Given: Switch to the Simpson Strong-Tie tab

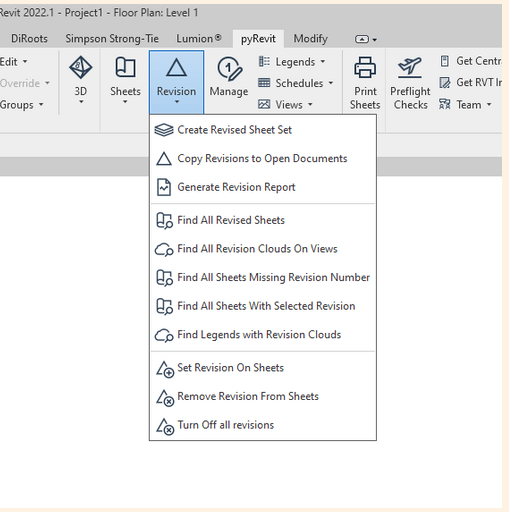Looking at the screenshot, I should pos(112,39).
